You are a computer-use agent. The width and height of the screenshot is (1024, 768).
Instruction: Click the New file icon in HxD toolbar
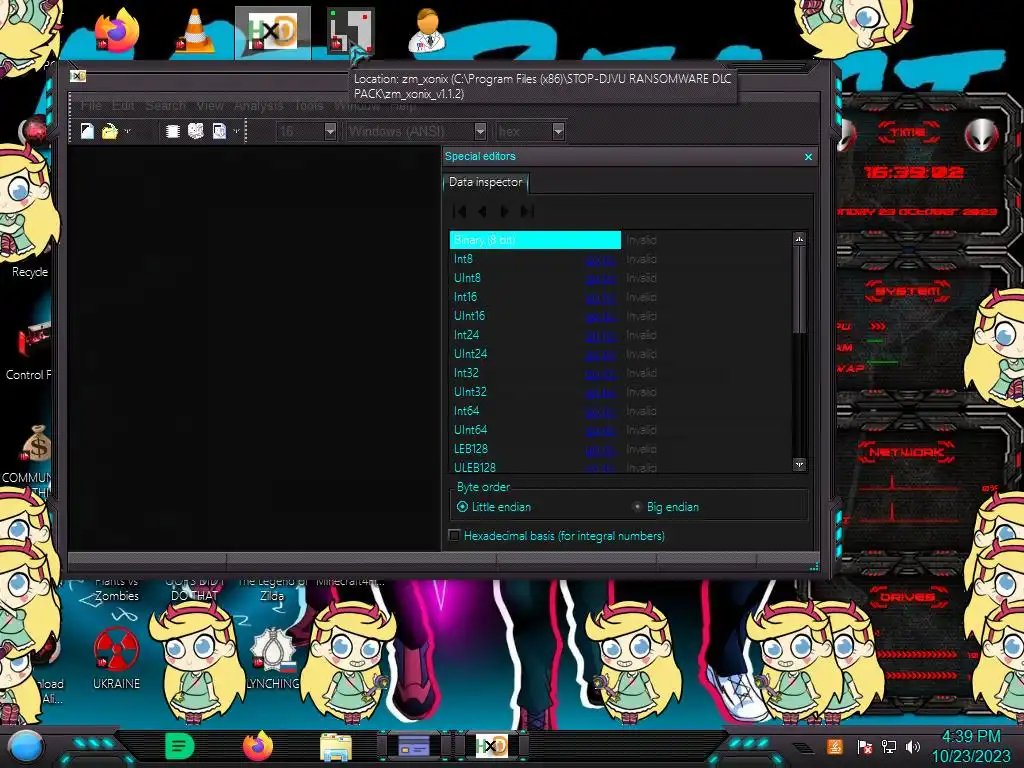click(87, 131)
